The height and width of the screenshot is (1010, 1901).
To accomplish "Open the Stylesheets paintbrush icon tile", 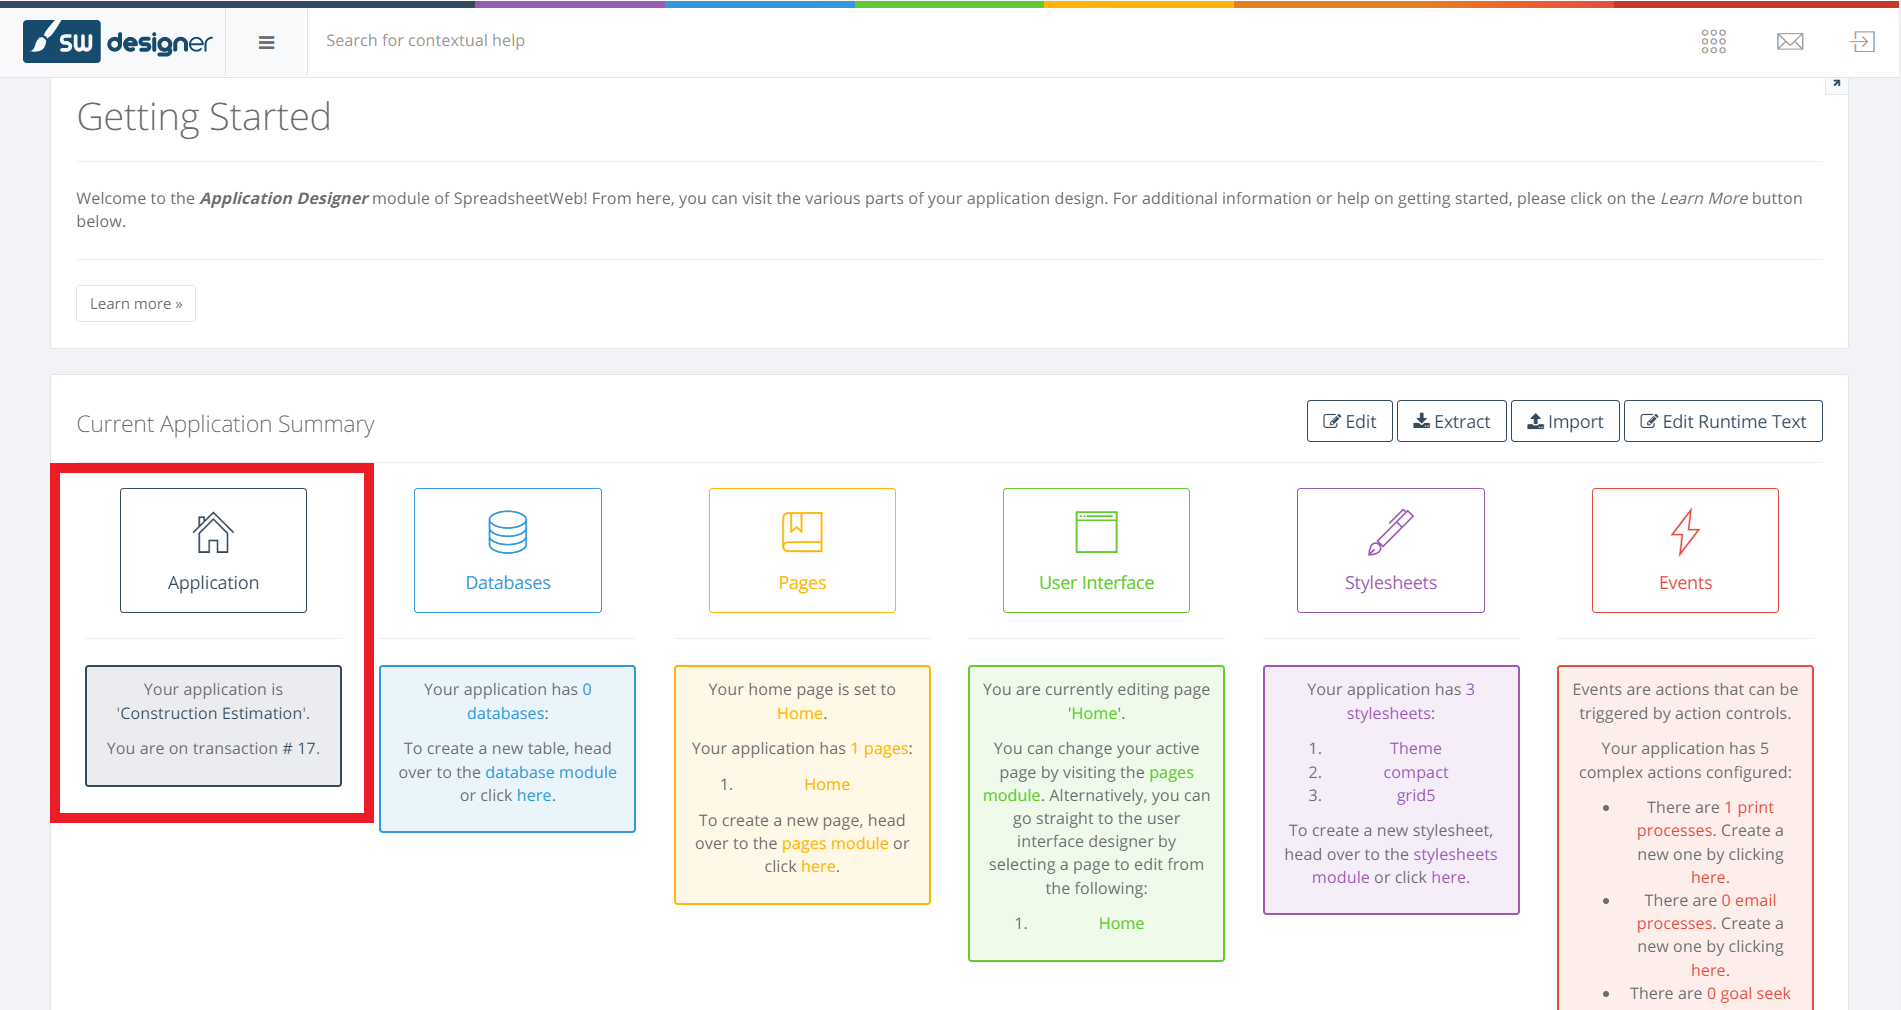I will (1390, 550).
